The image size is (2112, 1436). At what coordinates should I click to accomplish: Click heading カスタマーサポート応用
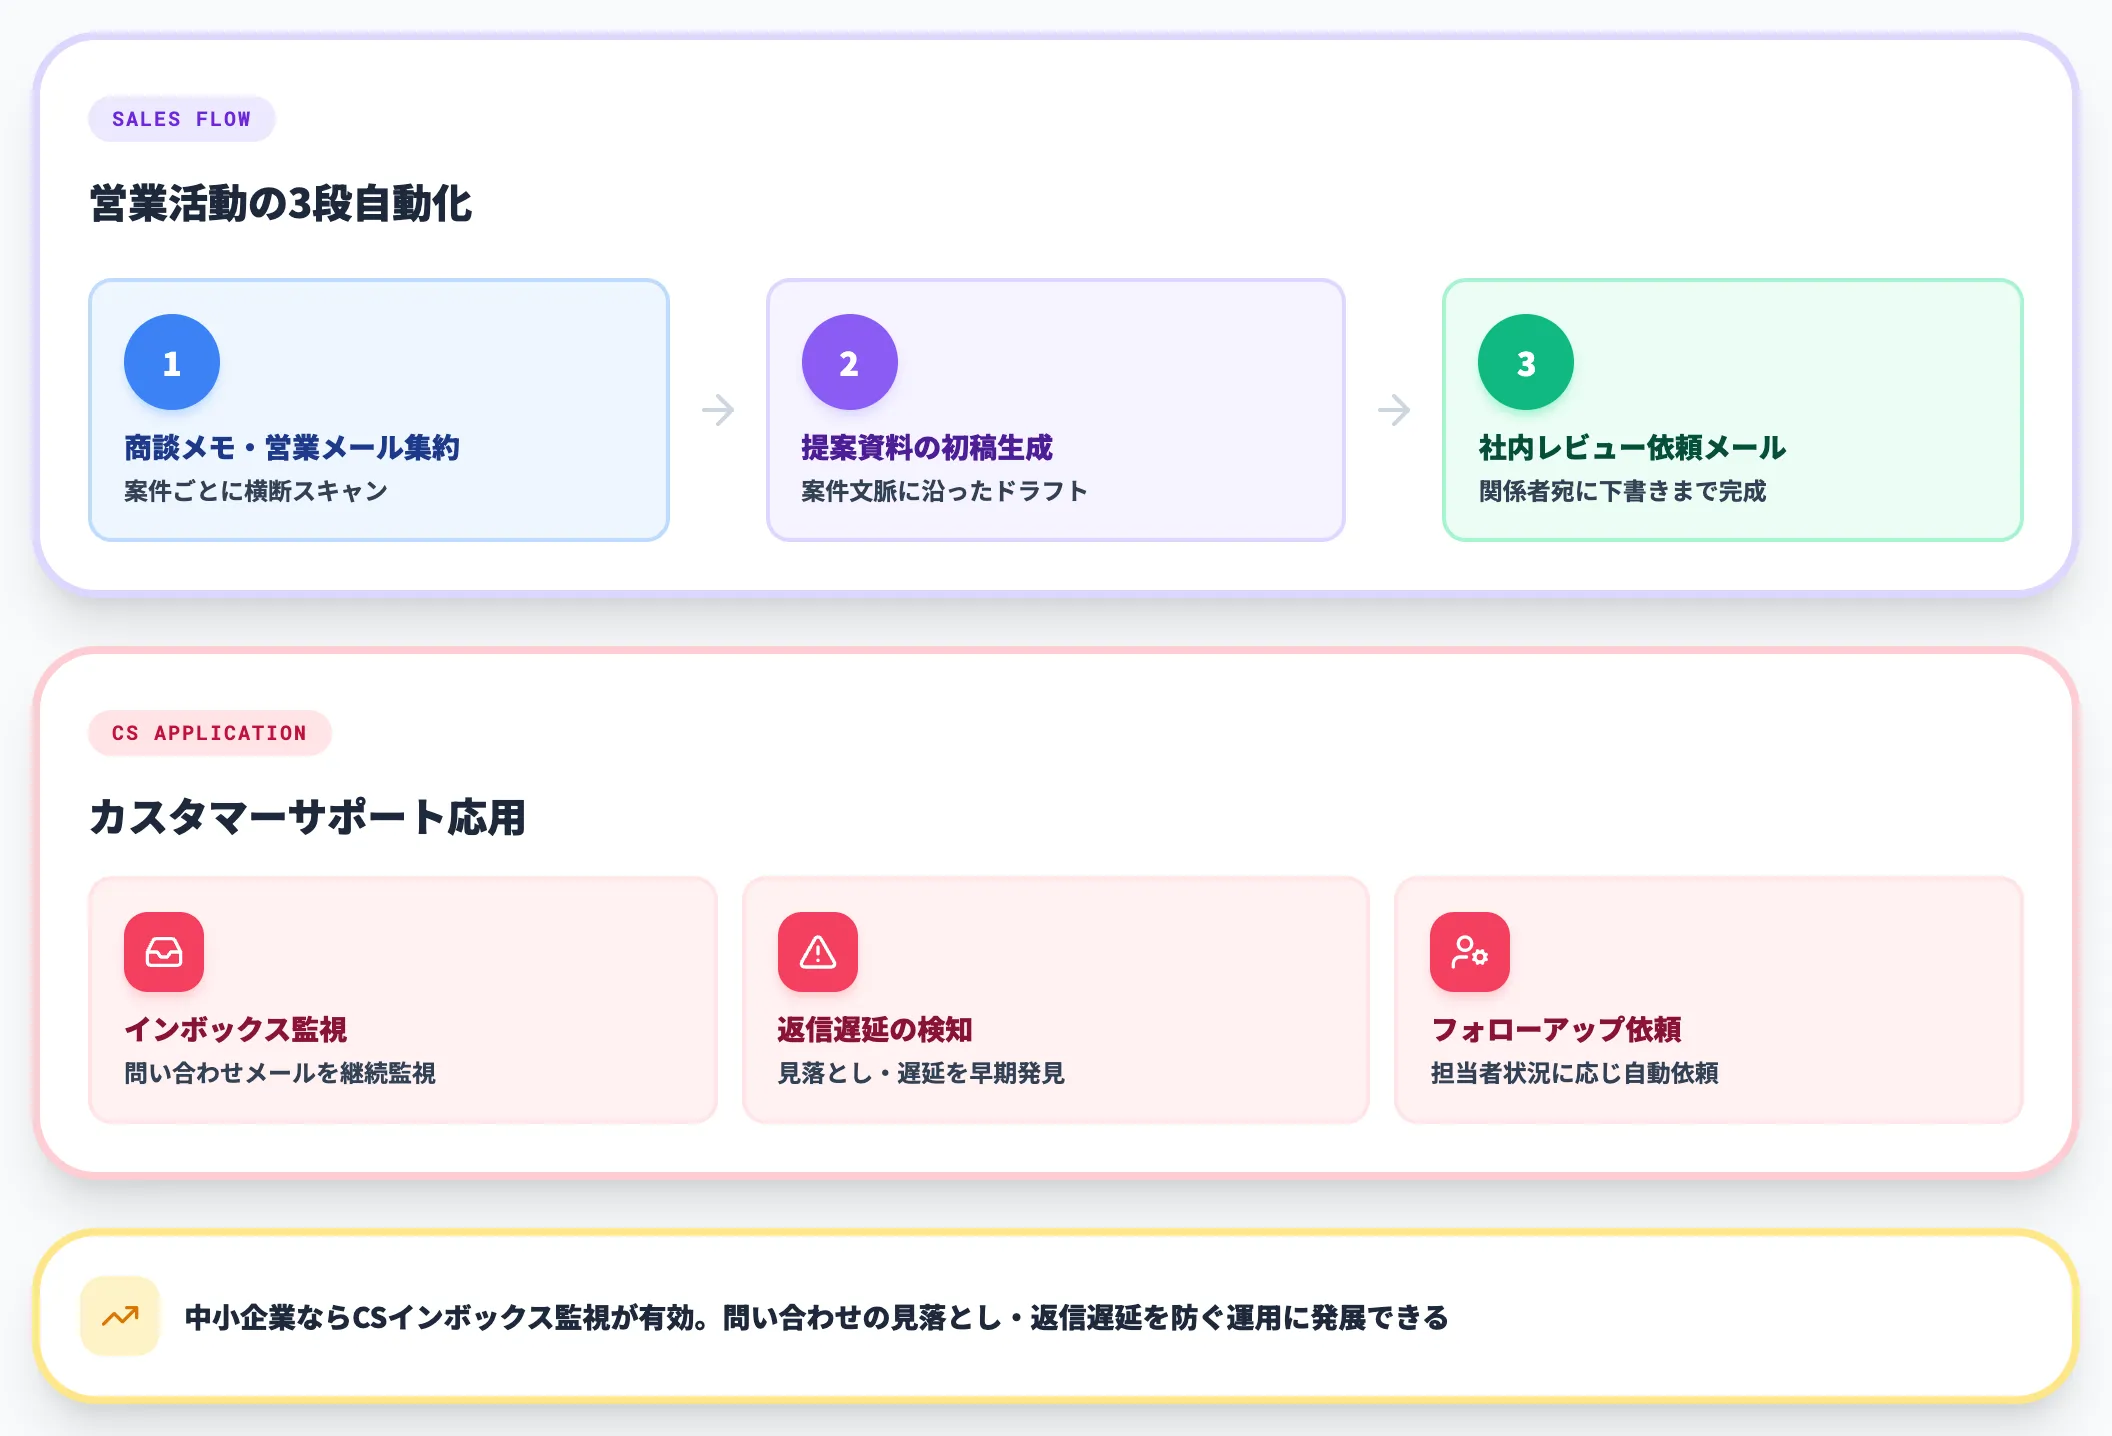(x=307, y=817)
